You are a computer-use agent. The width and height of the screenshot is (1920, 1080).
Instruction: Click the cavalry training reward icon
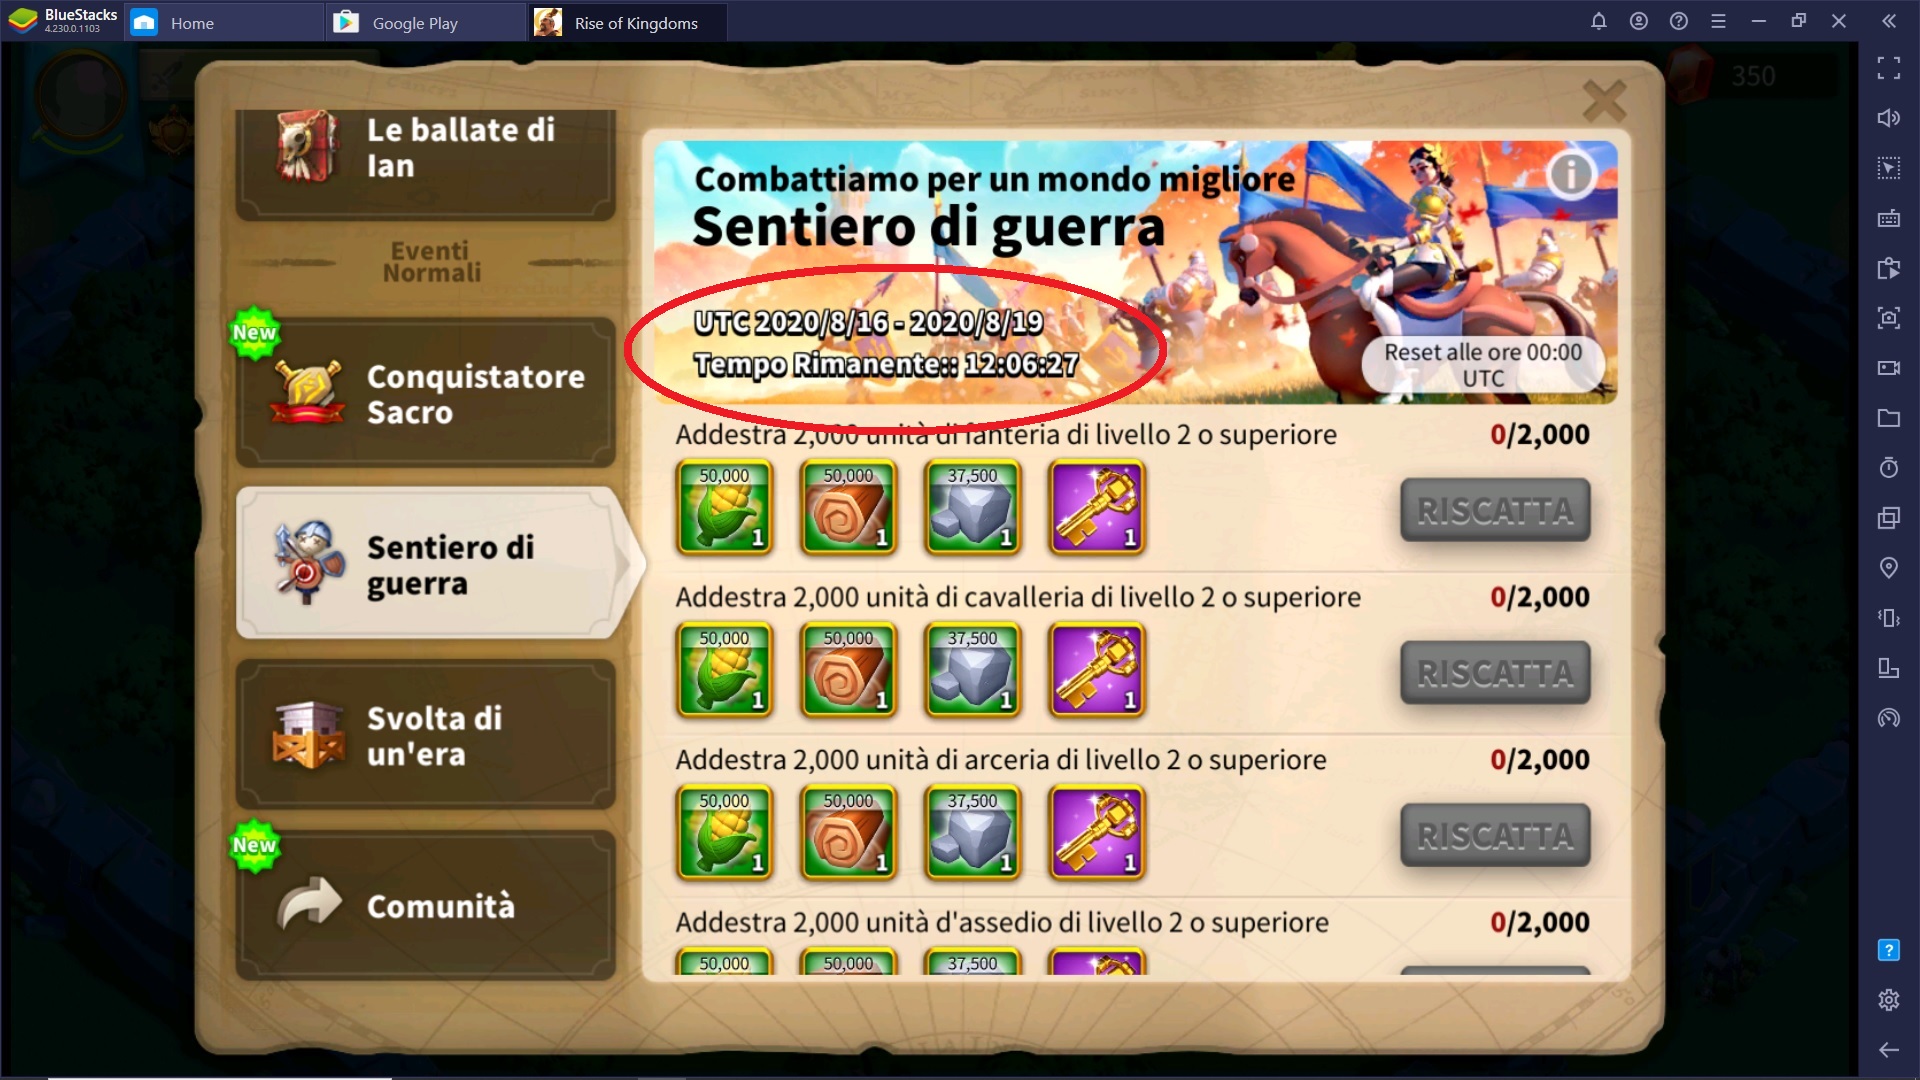pyautogui.click(x=724, y=671)
